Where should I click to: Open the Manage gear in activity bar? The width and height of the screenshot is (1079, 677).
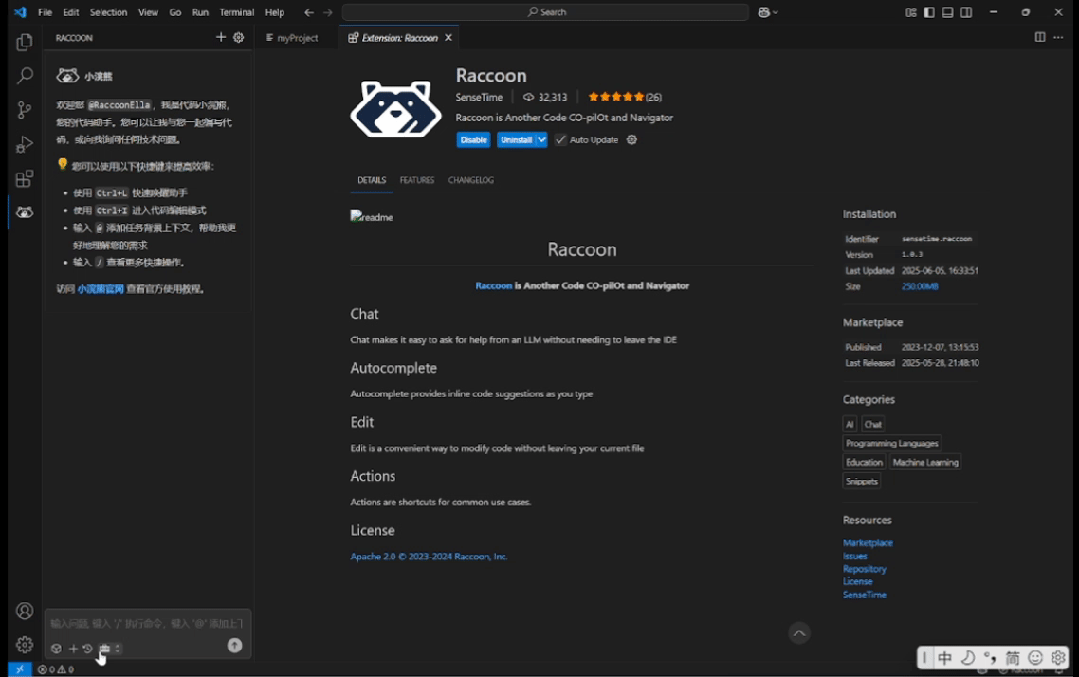24,644
